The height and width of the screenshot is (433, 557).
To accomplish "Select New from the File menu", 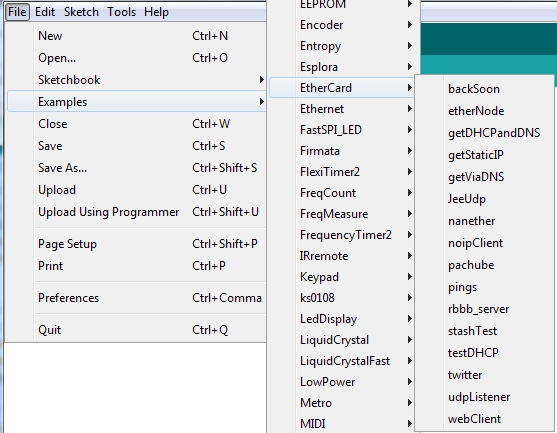I will point(136,36).
